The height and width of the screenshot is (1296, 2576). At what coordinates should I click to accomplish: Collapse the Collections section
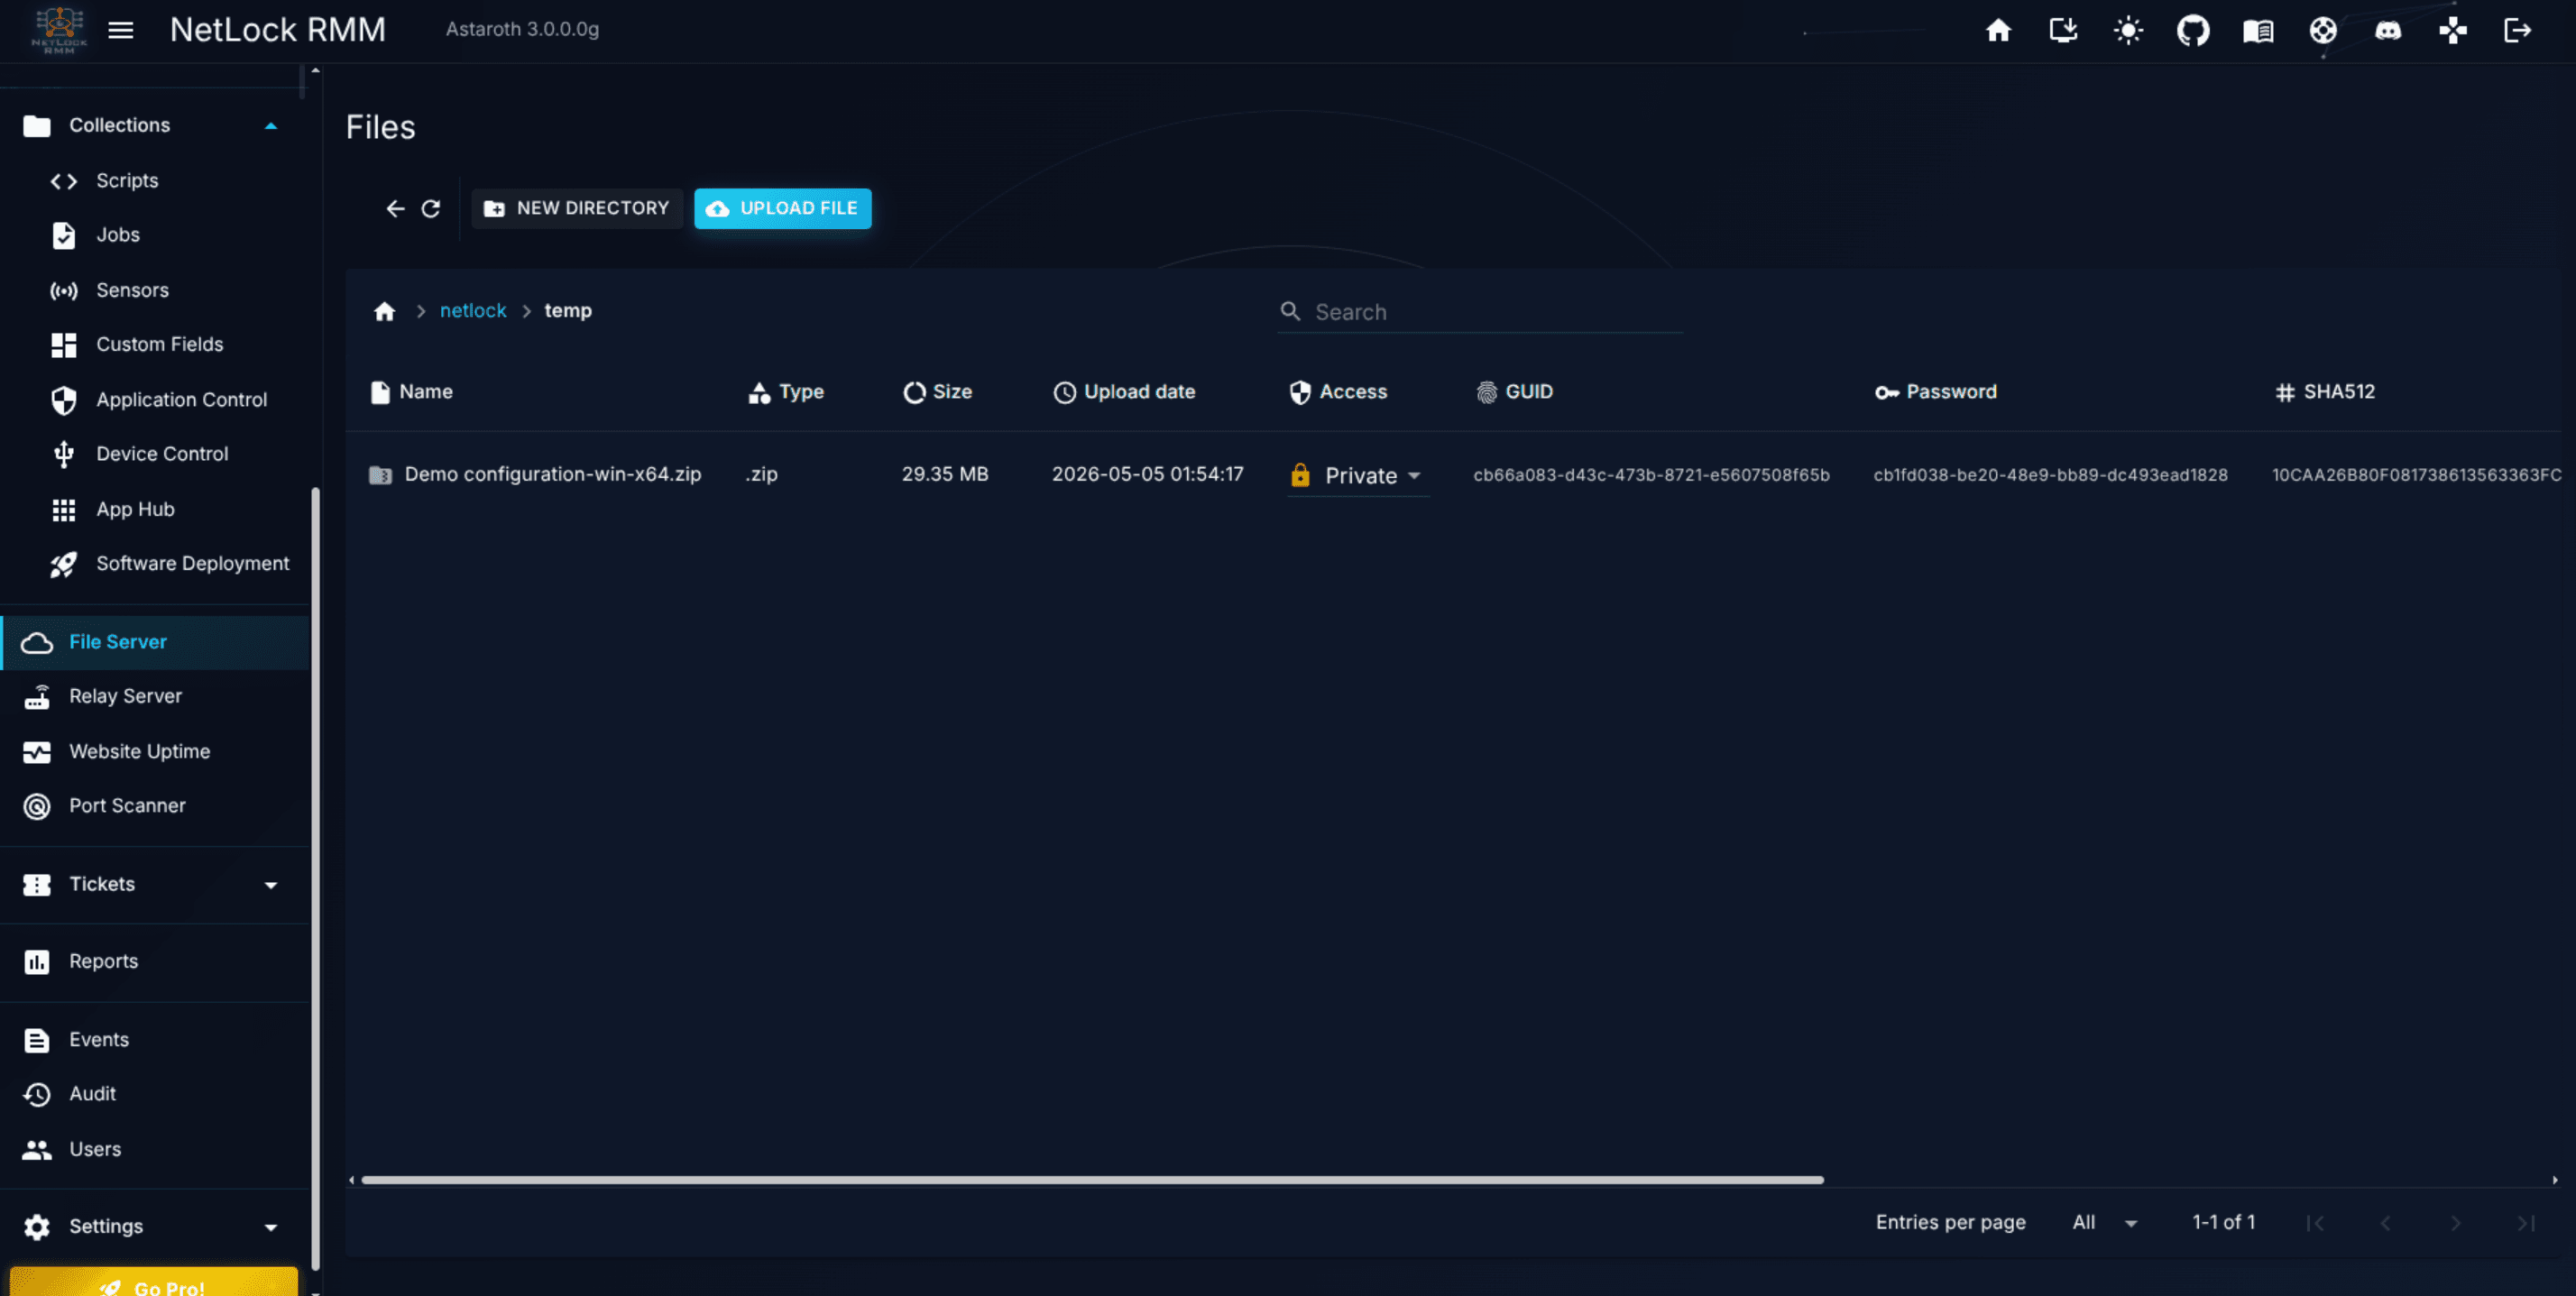coord(155,125)
